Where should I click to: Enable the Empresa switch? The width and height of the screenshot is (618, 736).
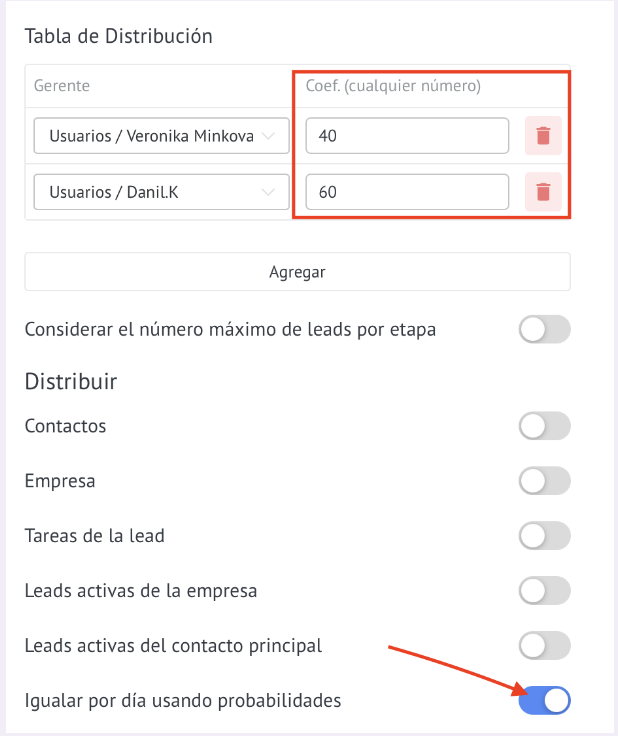click(x=544, y=481)
